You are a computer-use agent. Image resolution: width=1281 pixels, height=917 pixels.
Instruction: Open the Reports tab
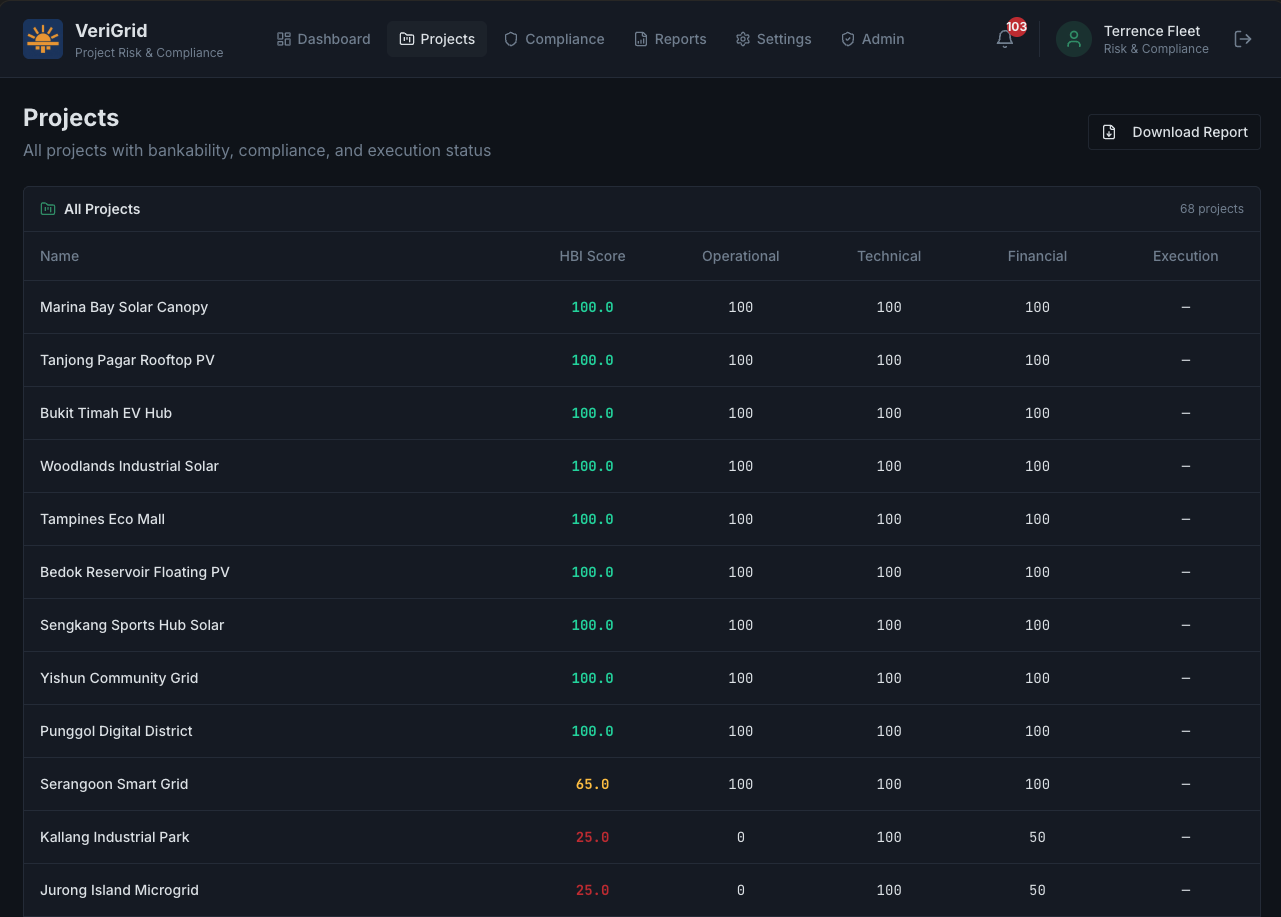coord(670,39)
